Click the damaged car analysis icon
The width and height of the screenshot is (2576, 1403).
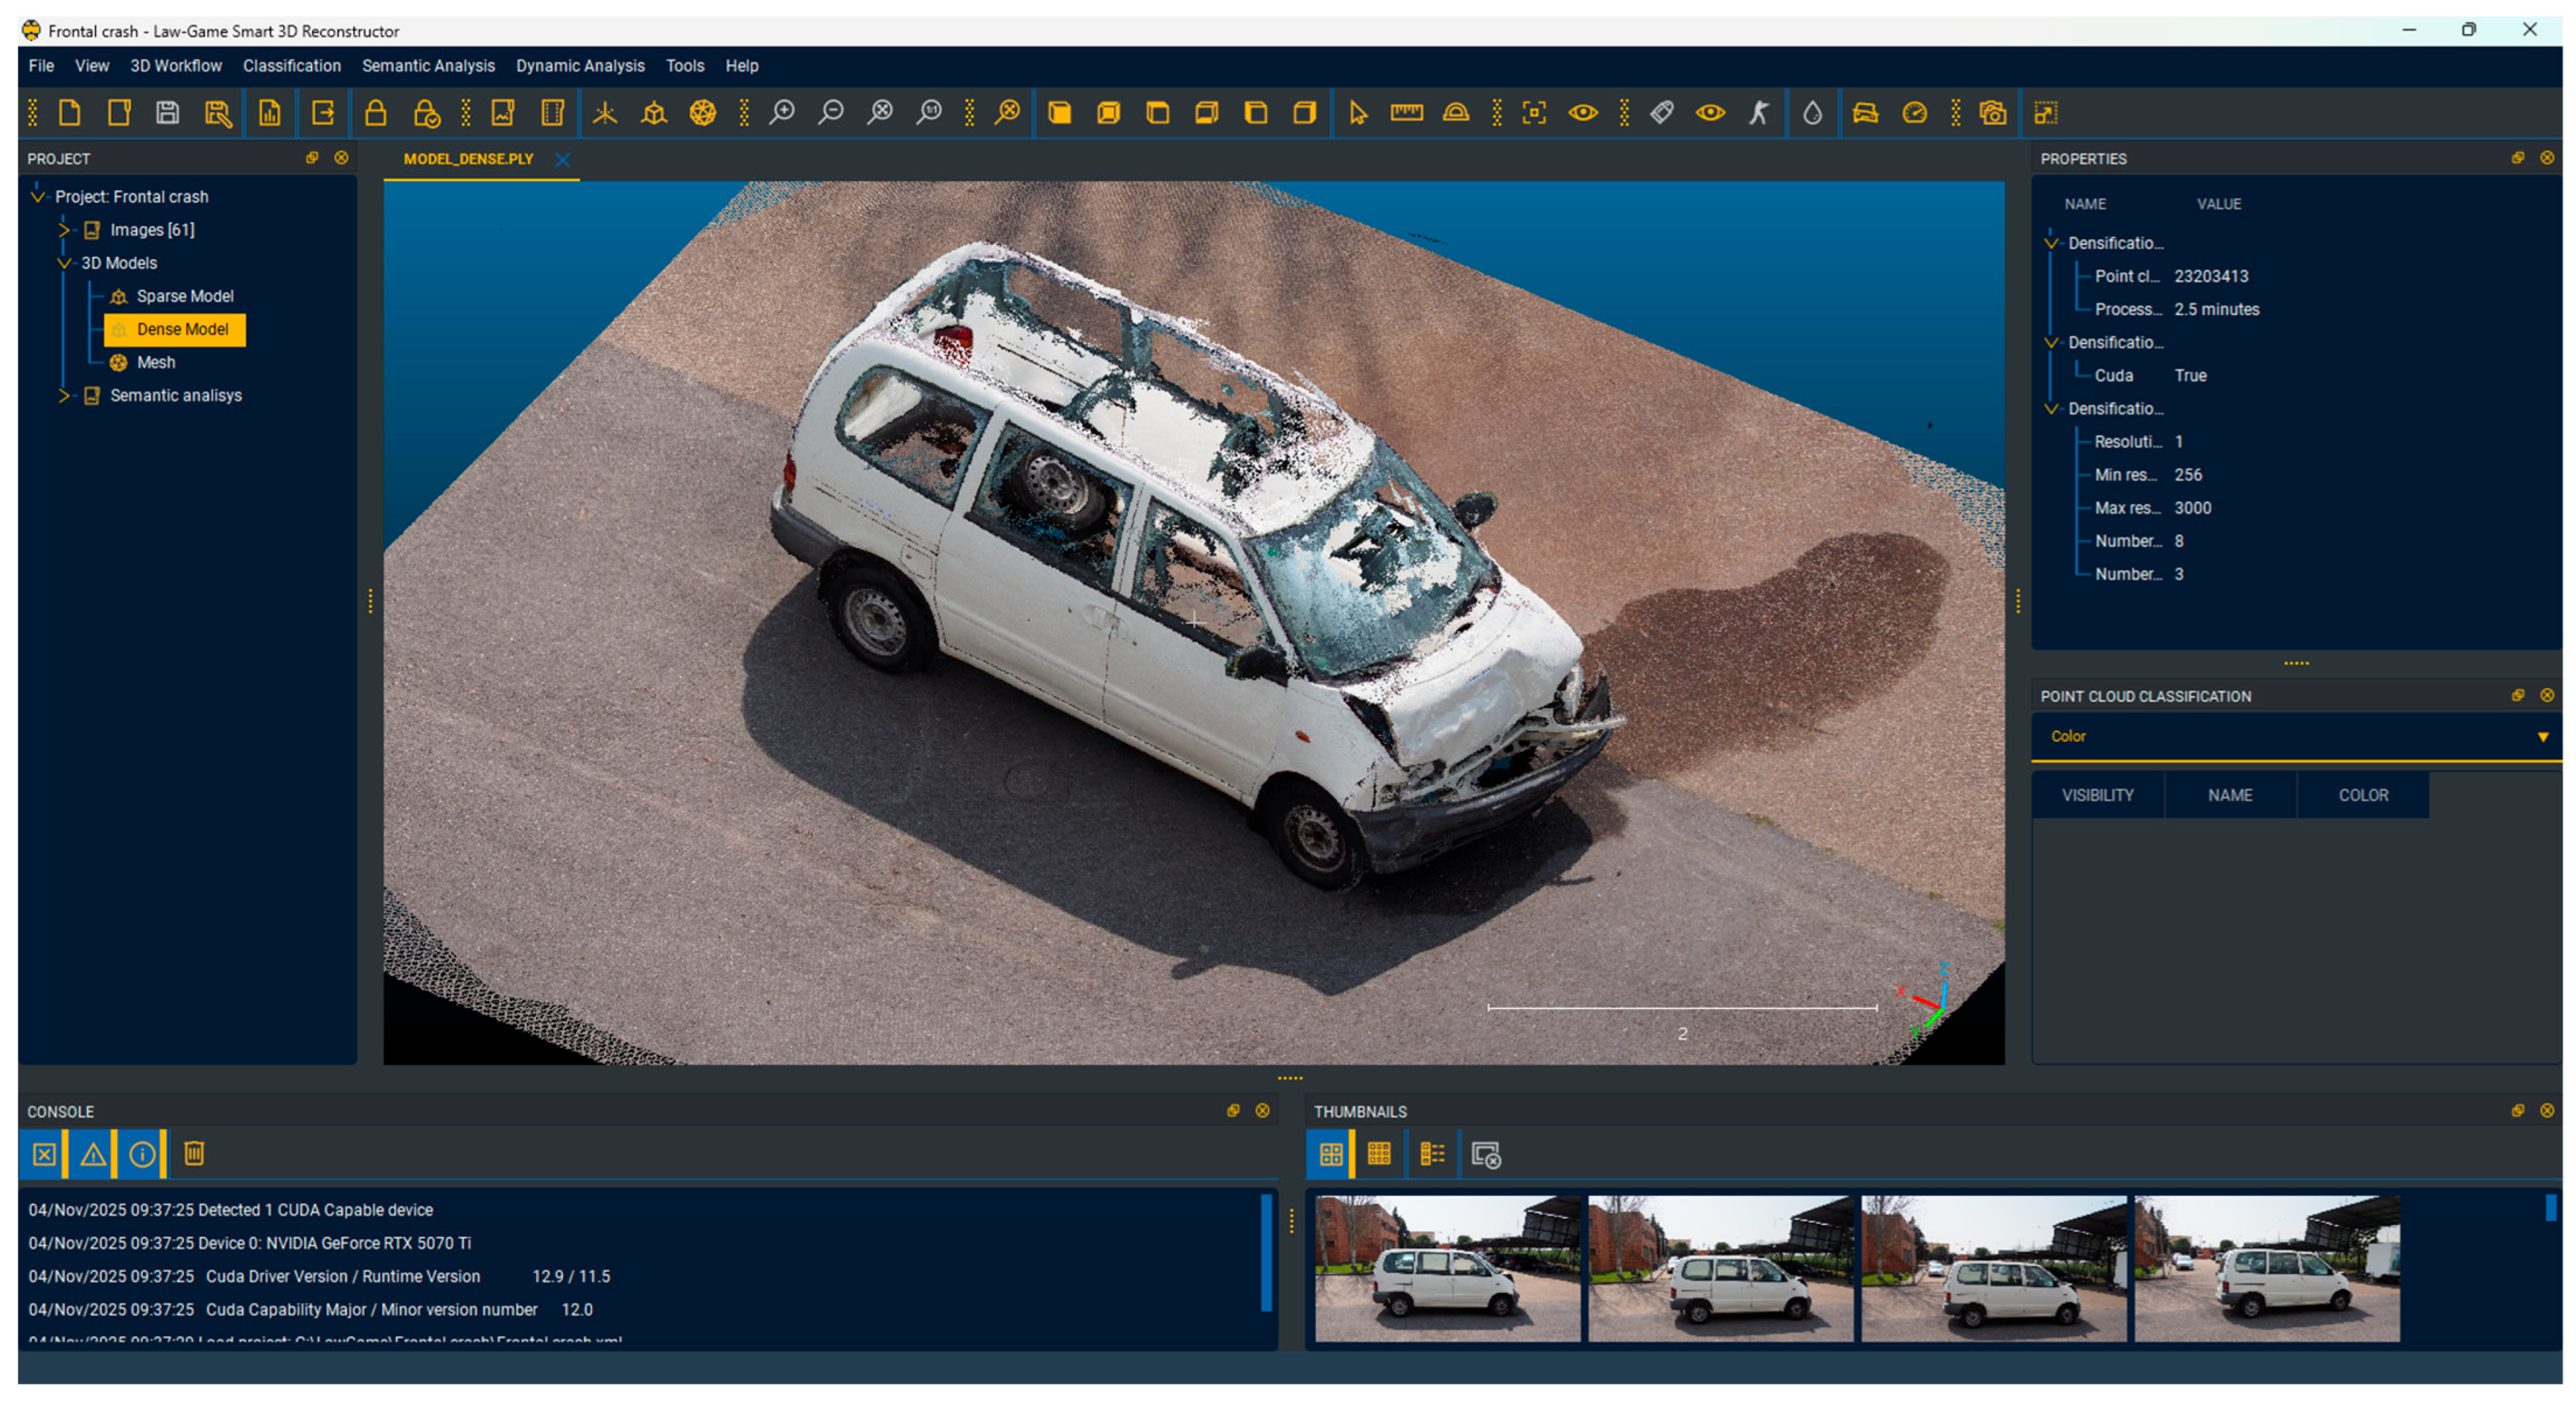click(1865, 113)
